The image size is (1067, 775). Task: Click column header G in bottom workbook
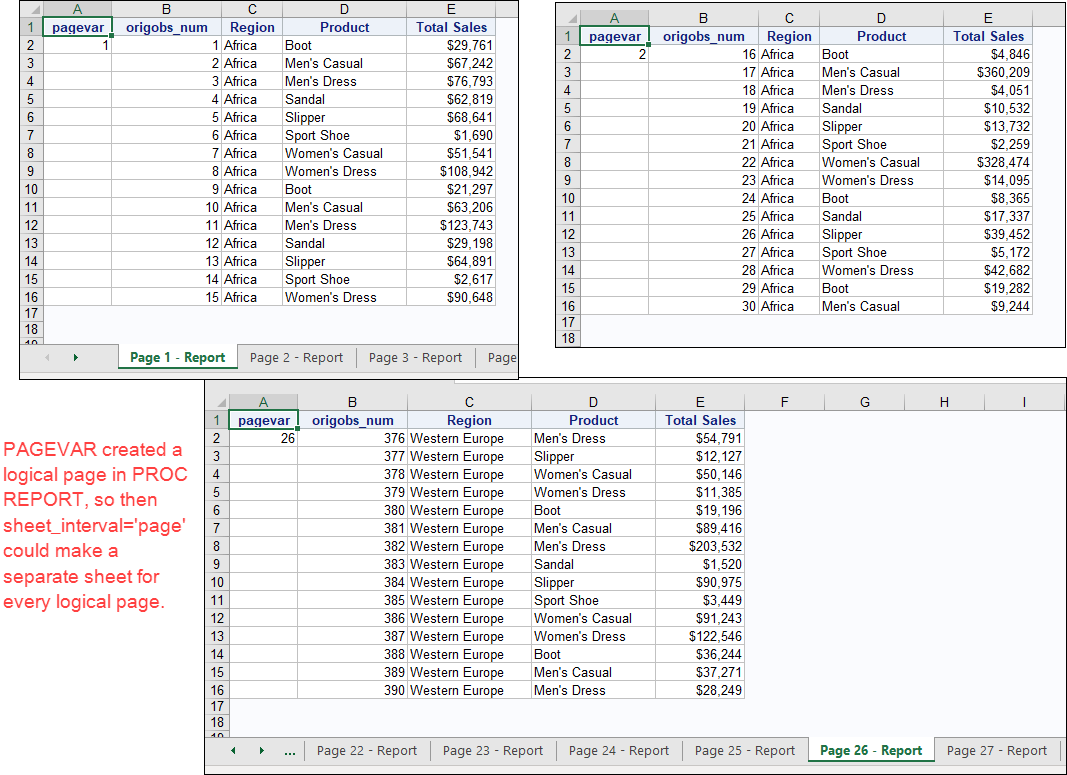tap(864, 401)
